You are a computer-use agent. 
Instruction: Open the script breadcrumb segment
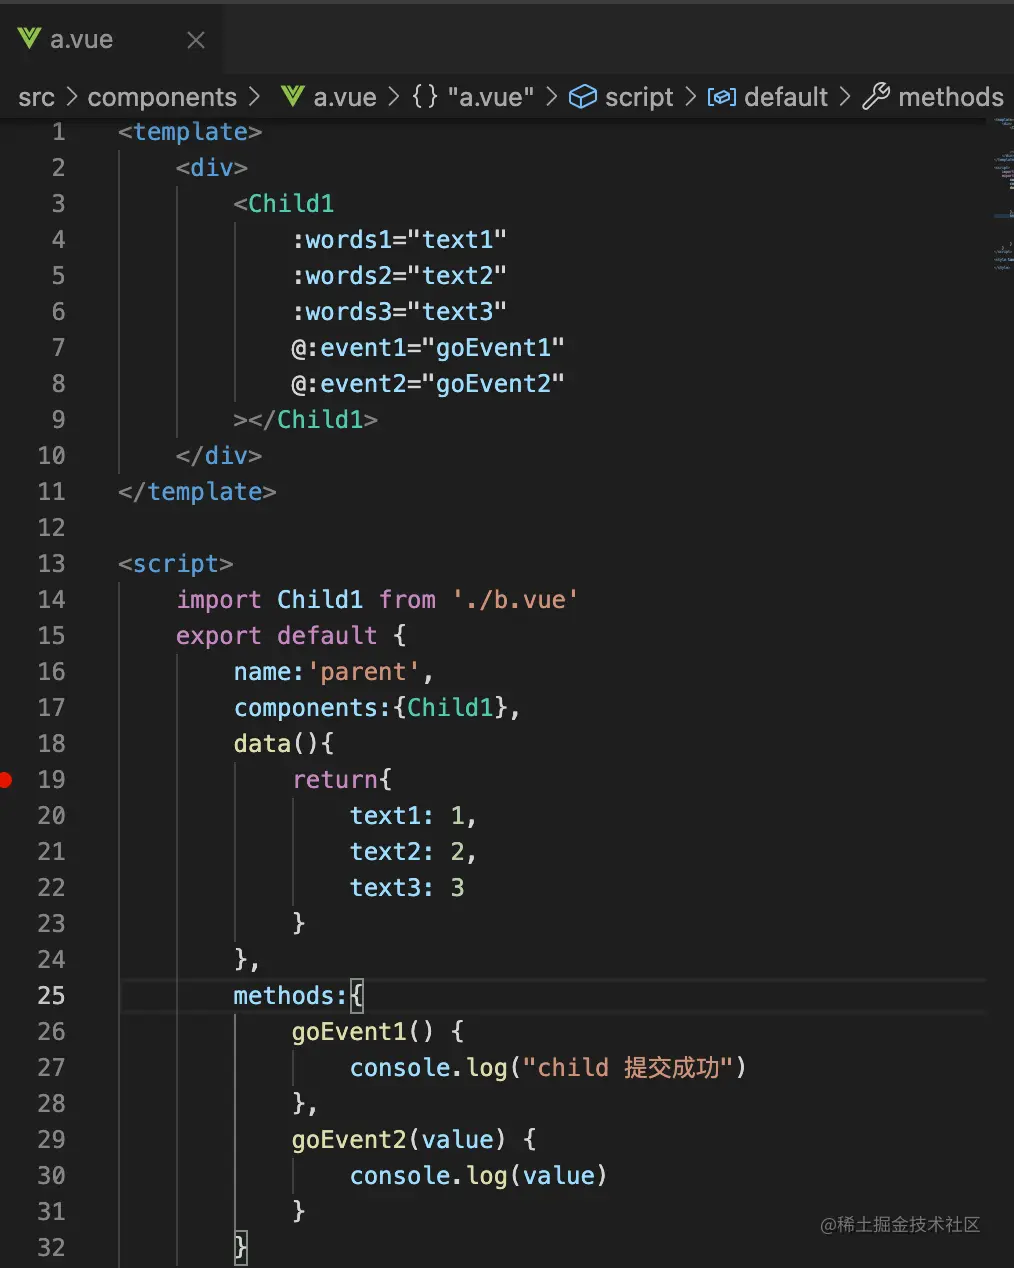tap(639, 97)
